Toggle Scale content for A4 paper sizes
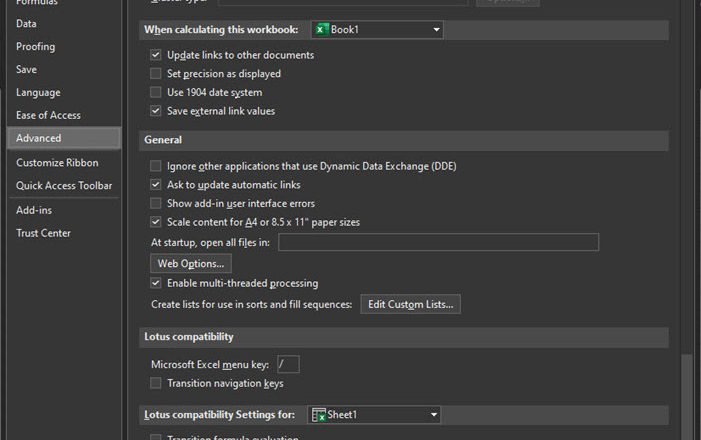701x440 pixels. tap(156, 222)
